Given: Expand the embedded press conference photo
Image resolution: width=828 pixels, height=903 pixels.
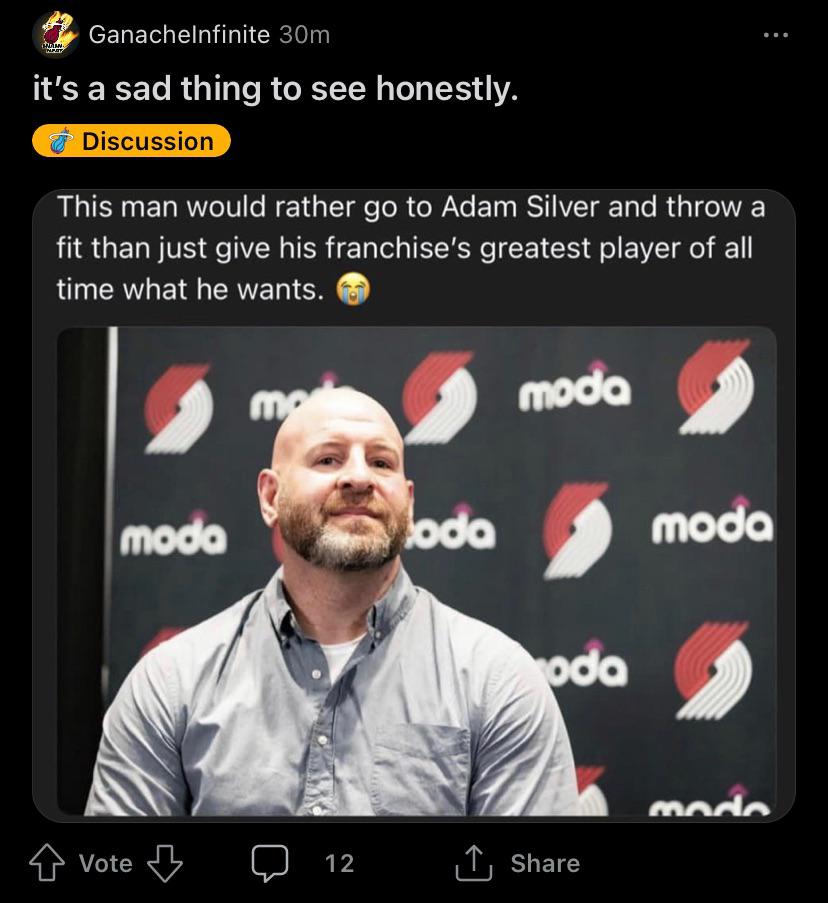Looking at the screenshot, I should tap(414, 570).
